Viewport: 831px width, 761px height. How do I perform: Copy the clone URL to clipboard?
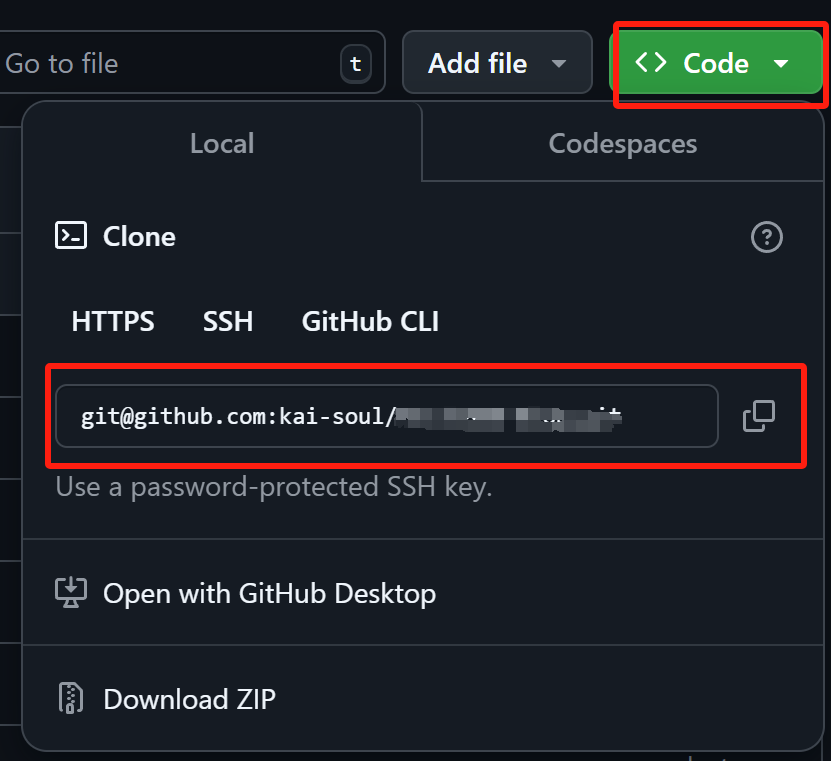point(758,415)
